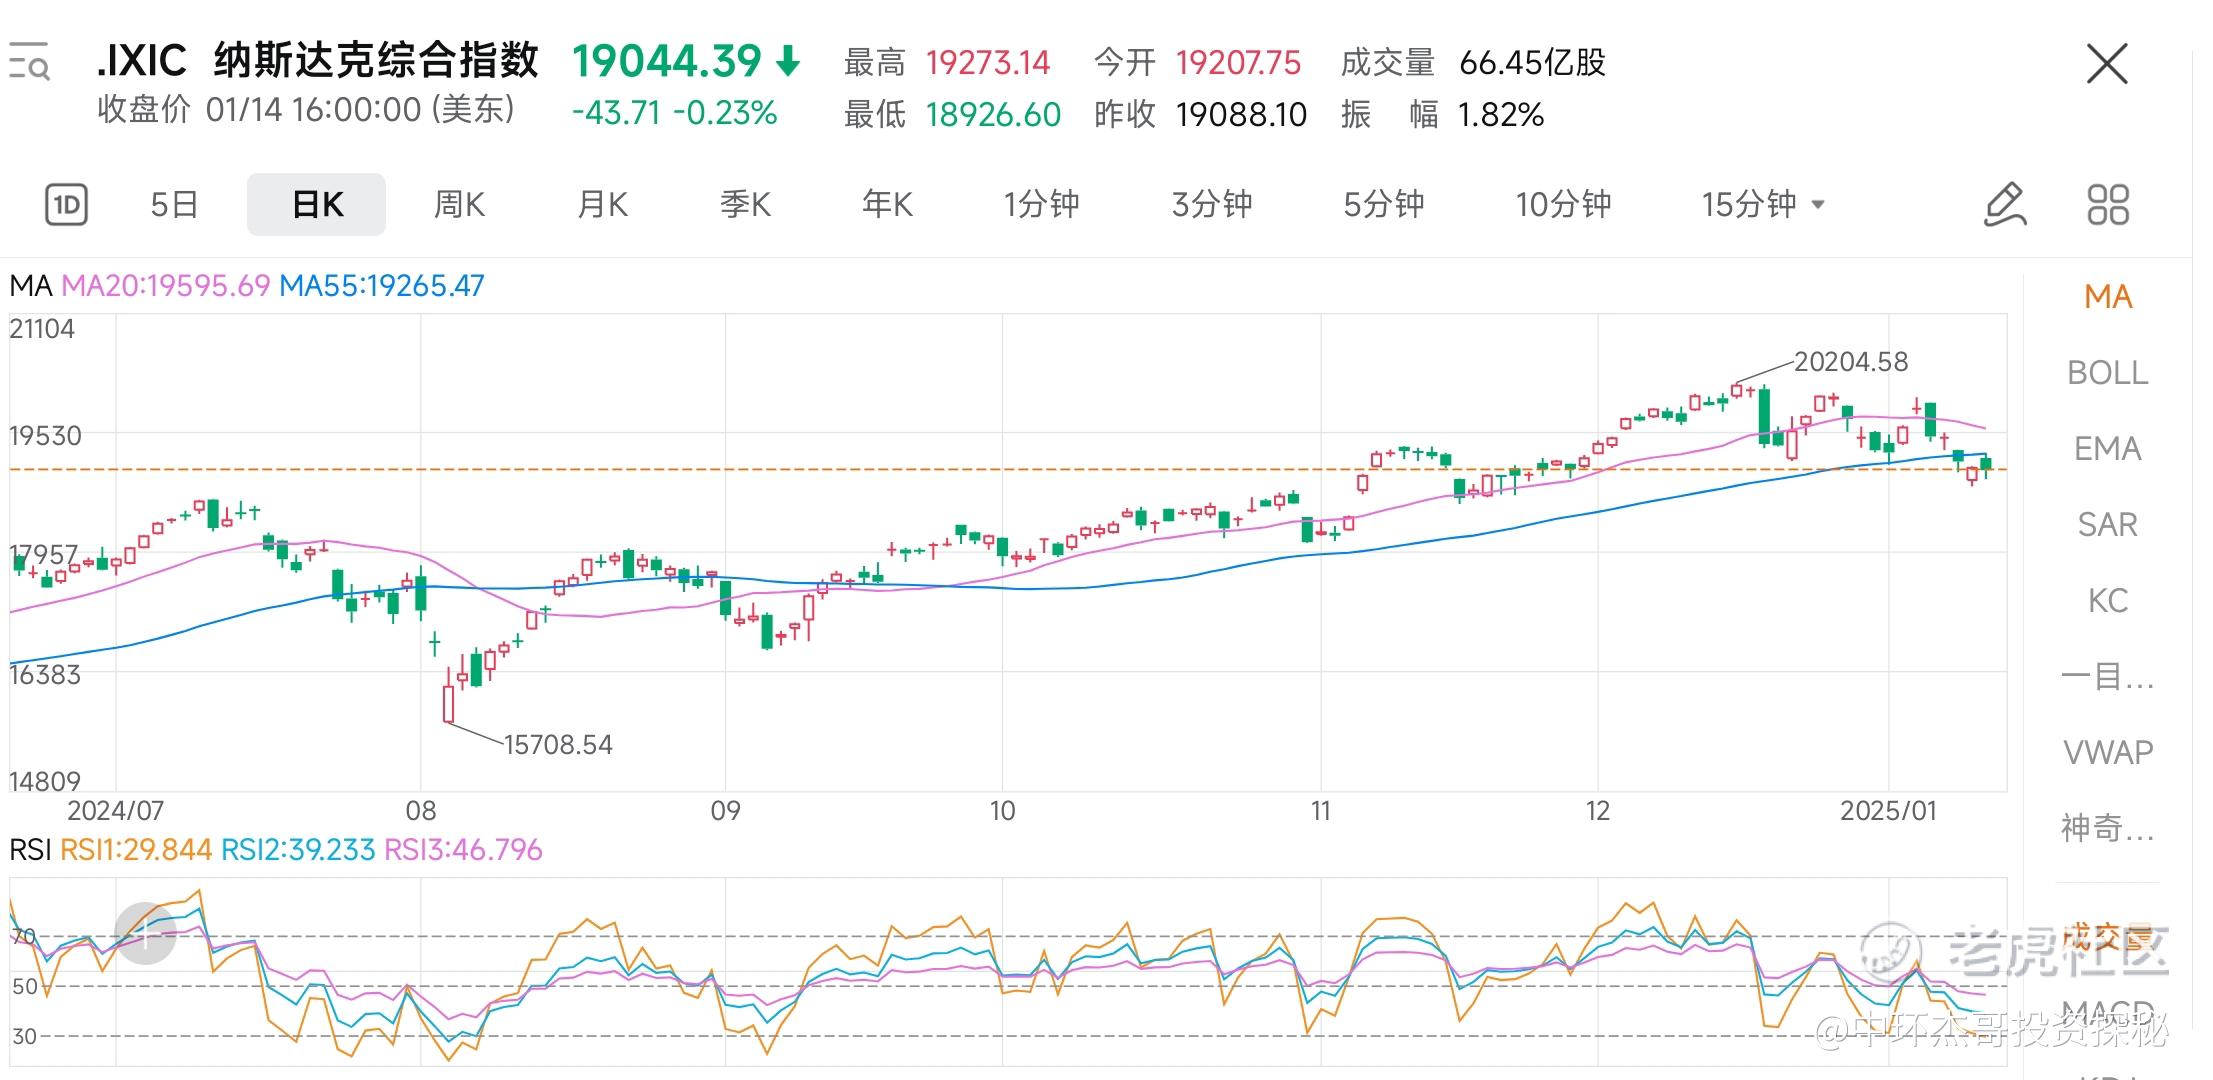This screenshot has height=1080, width=2213.
Task: Close the chart view with X
Action: (2107, 64)
